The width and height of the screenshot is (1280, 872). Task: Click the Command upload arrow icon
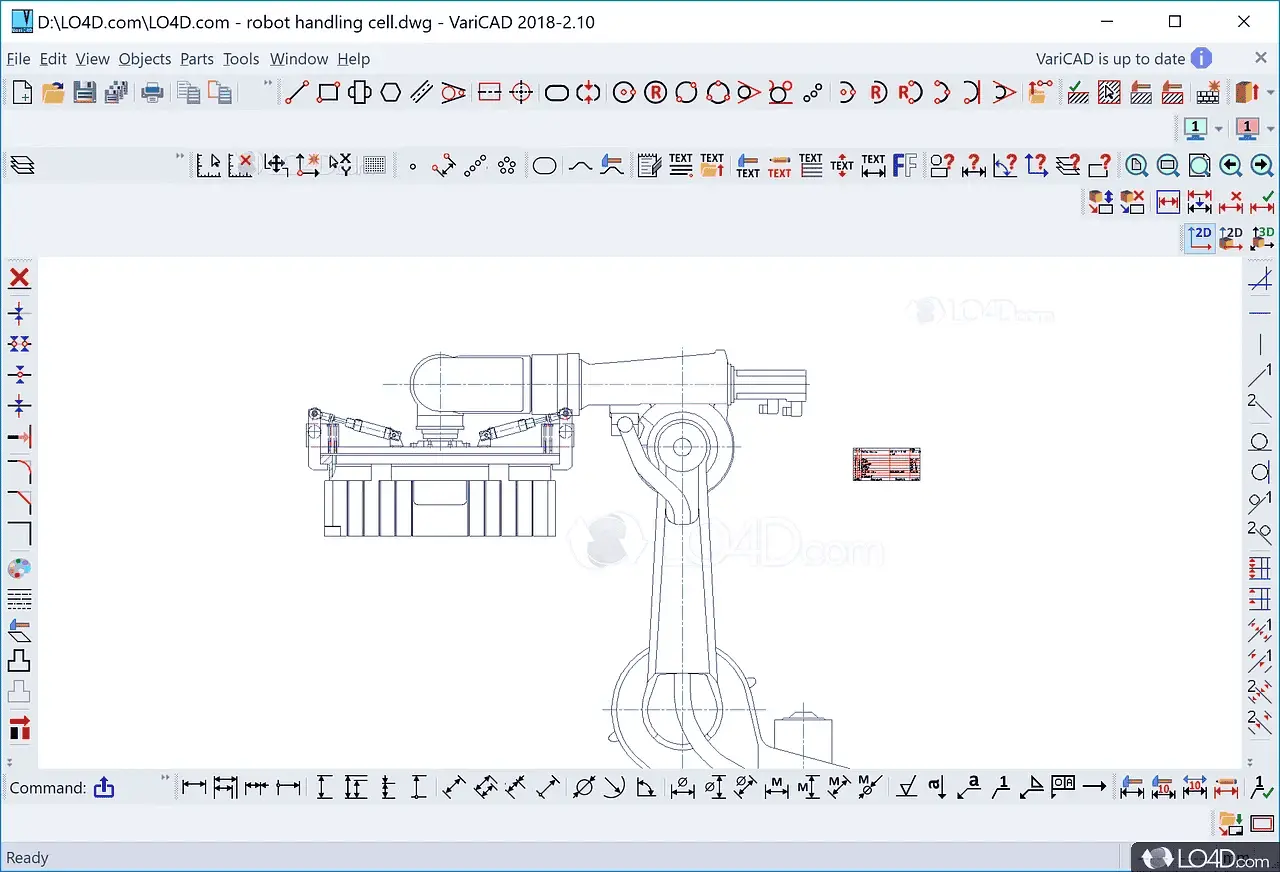104,788
